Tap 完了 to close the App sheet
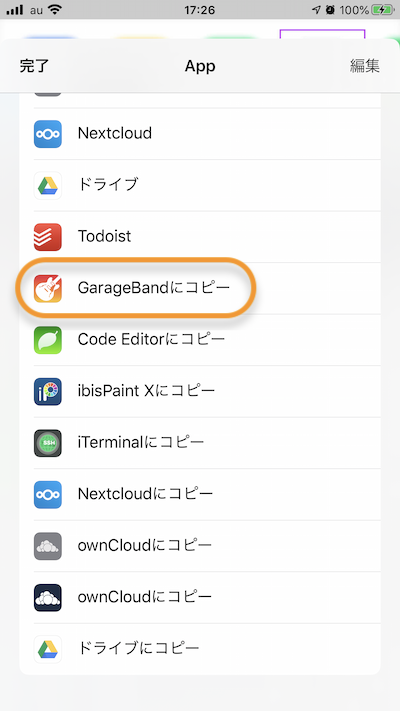The image size is (400, 711). (34, 66)
